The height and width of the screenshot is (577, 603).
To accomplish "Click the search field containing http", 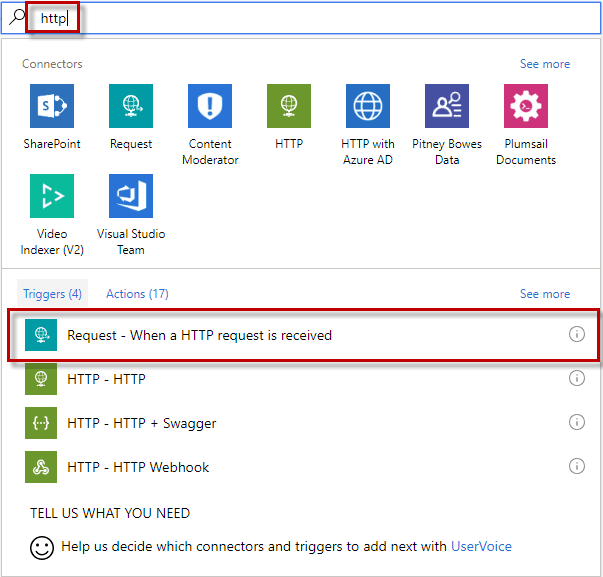I will [x=301, y=18].
